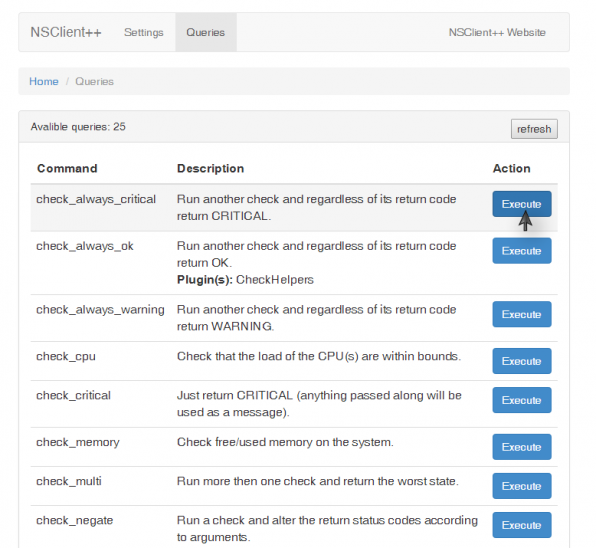Click the 'alter the return status codes' description
This screenshot has width=596, height=548.
click(x=327, y=529)
